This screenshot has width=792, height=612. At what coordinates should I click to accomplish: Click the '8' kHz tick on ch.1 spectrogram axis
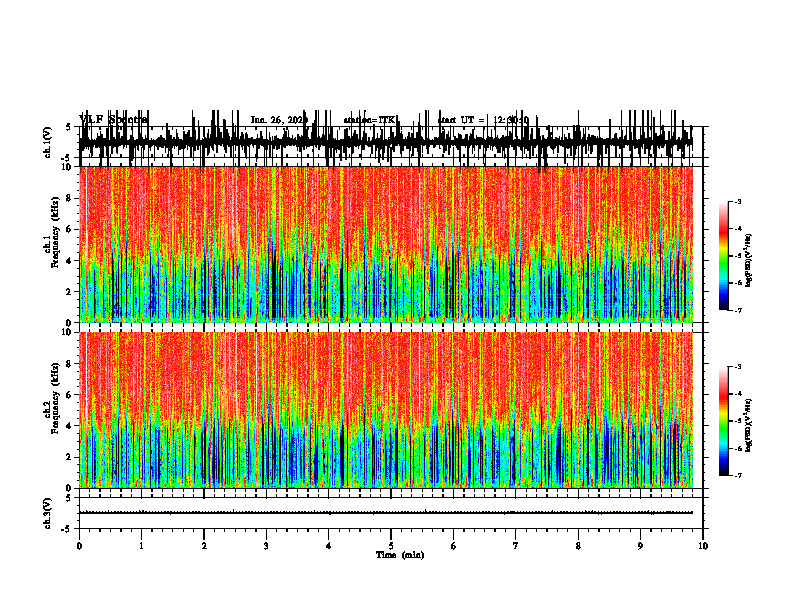click(x=70, y=198)
